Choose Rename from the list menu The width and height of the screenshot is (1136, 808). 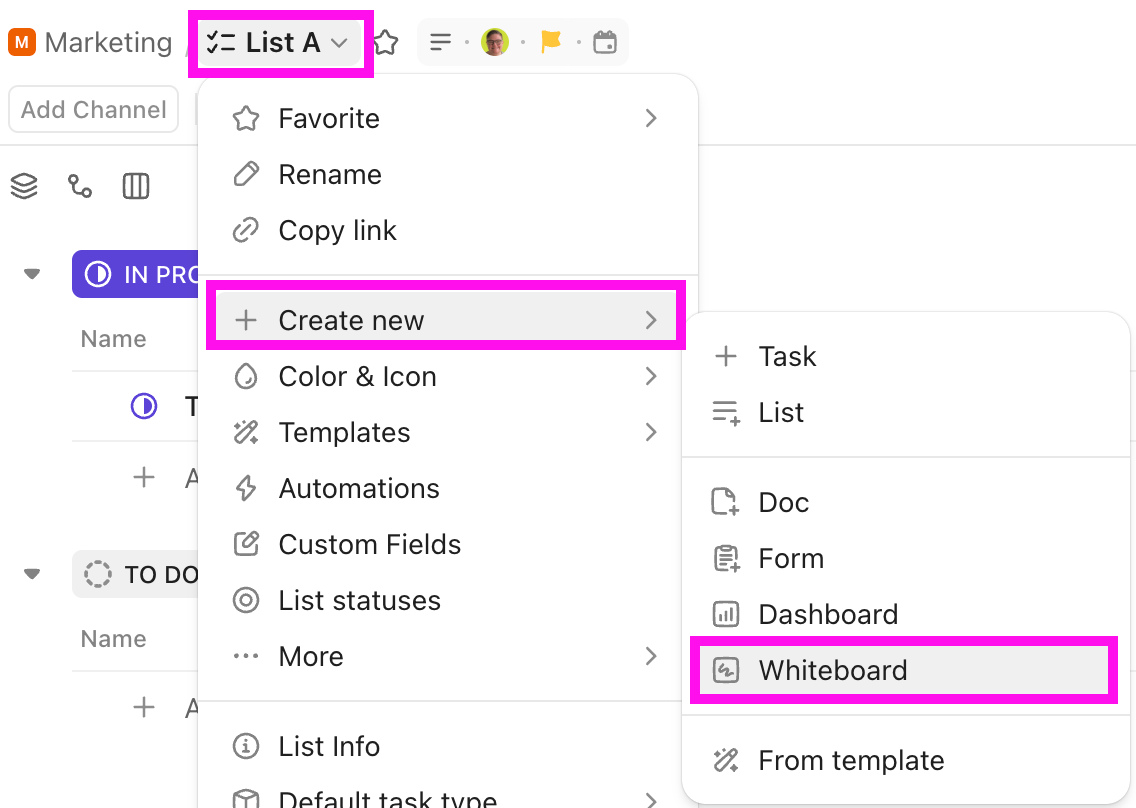click(330, 174)
